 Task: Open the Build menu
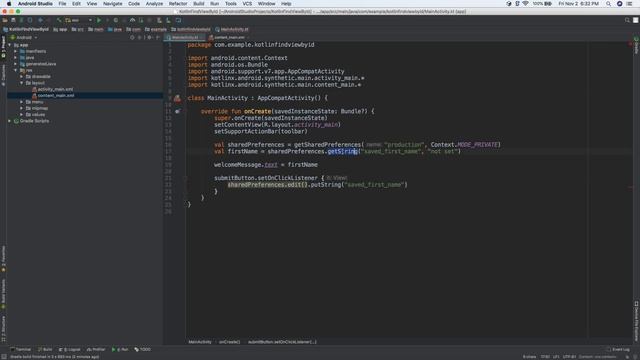pos(199,4)
